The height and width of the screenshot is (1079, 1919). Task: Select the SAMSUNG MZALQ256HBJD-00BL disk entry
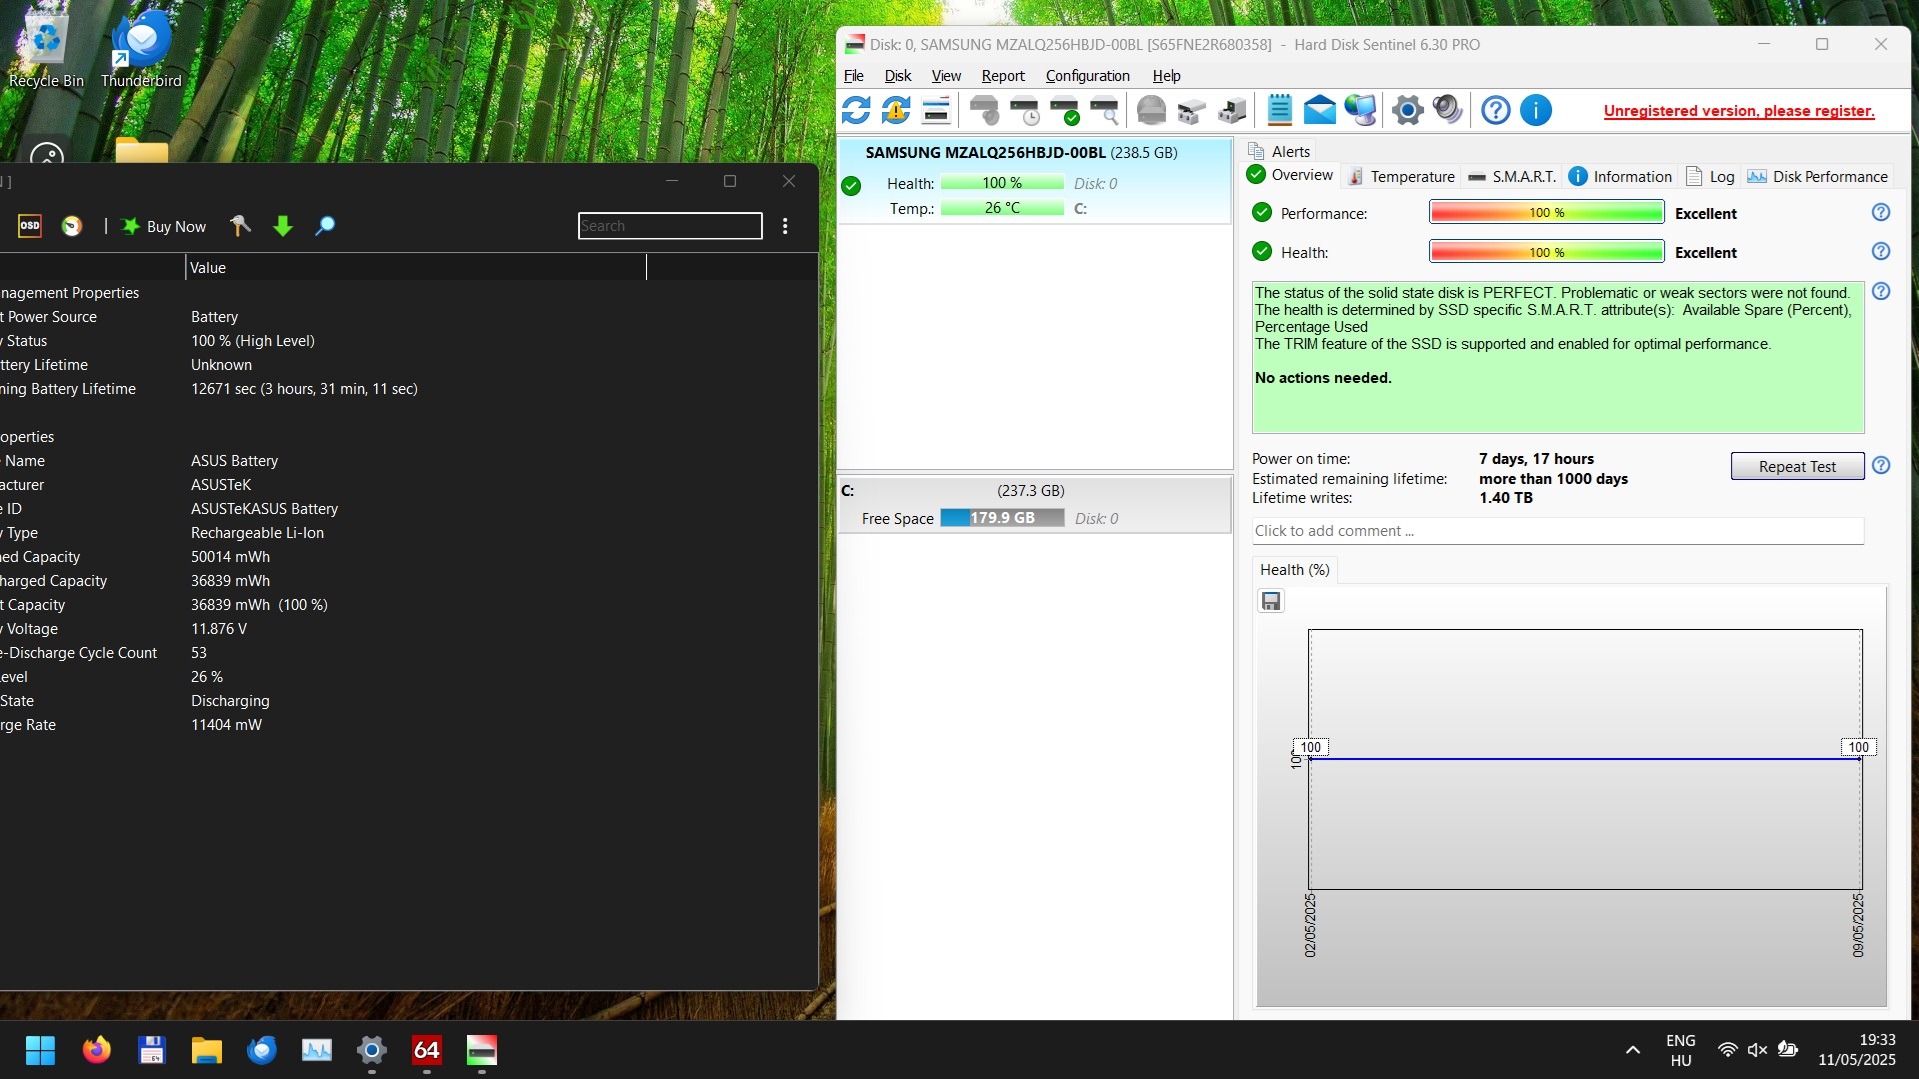tap(1034, 181)
